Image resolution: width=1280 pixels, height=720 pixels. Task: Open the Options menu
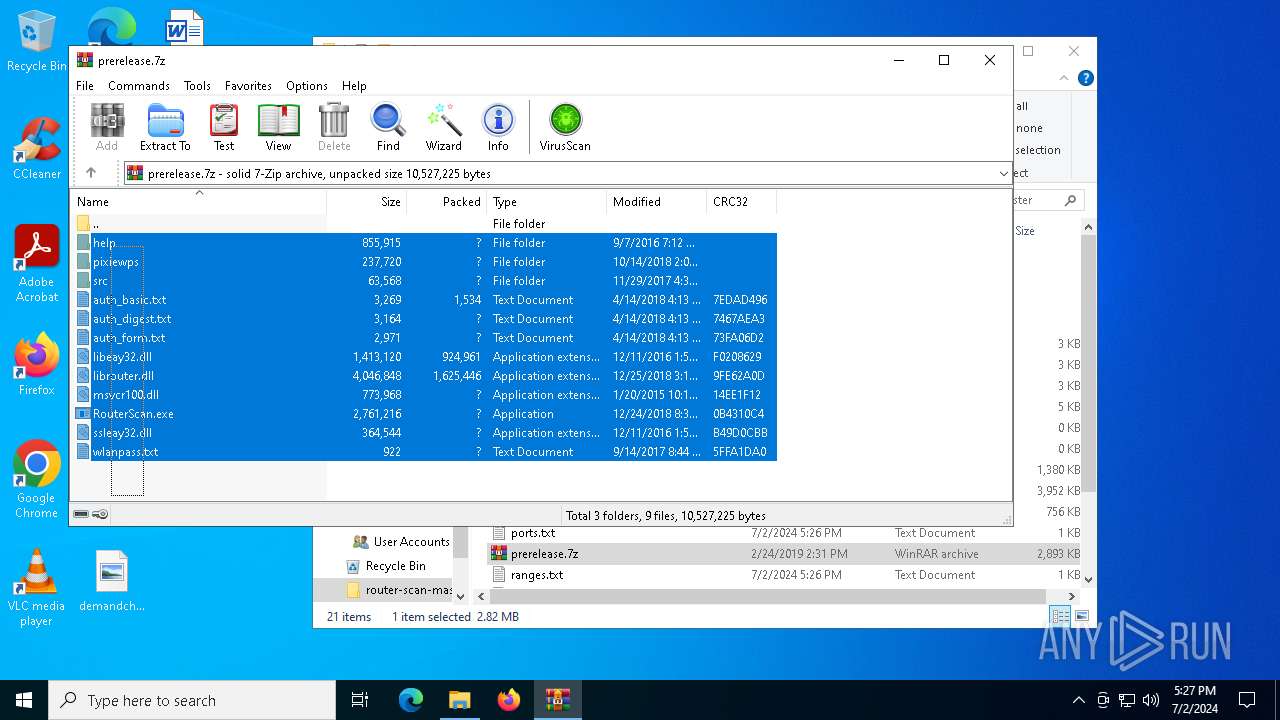[307, 86]
